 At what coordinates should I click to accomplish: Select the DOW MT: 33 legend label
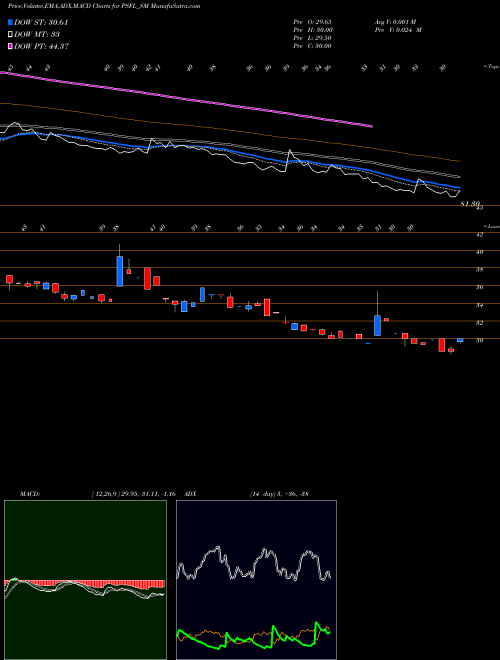tap(36, 34)
